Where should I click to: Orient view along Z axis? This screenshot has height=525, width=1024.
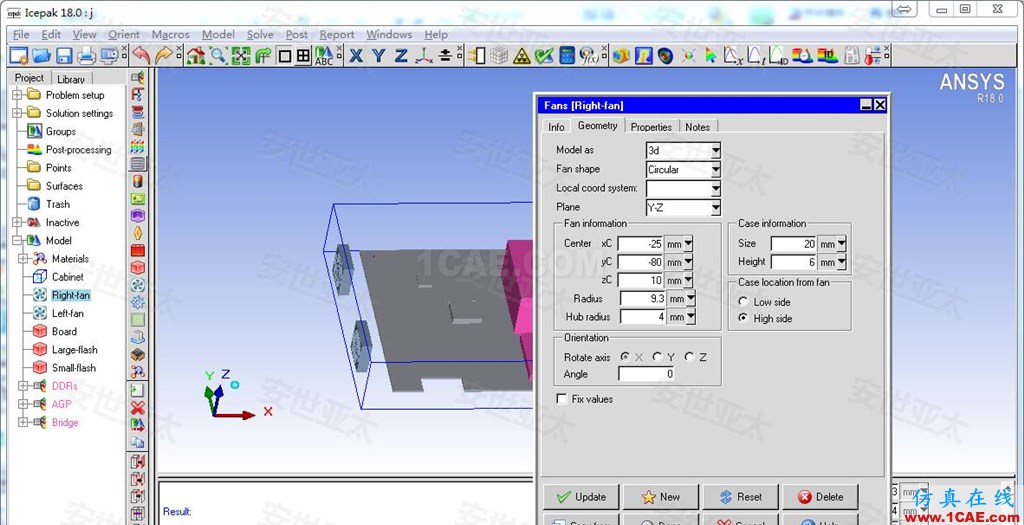(x=401, y=56)
